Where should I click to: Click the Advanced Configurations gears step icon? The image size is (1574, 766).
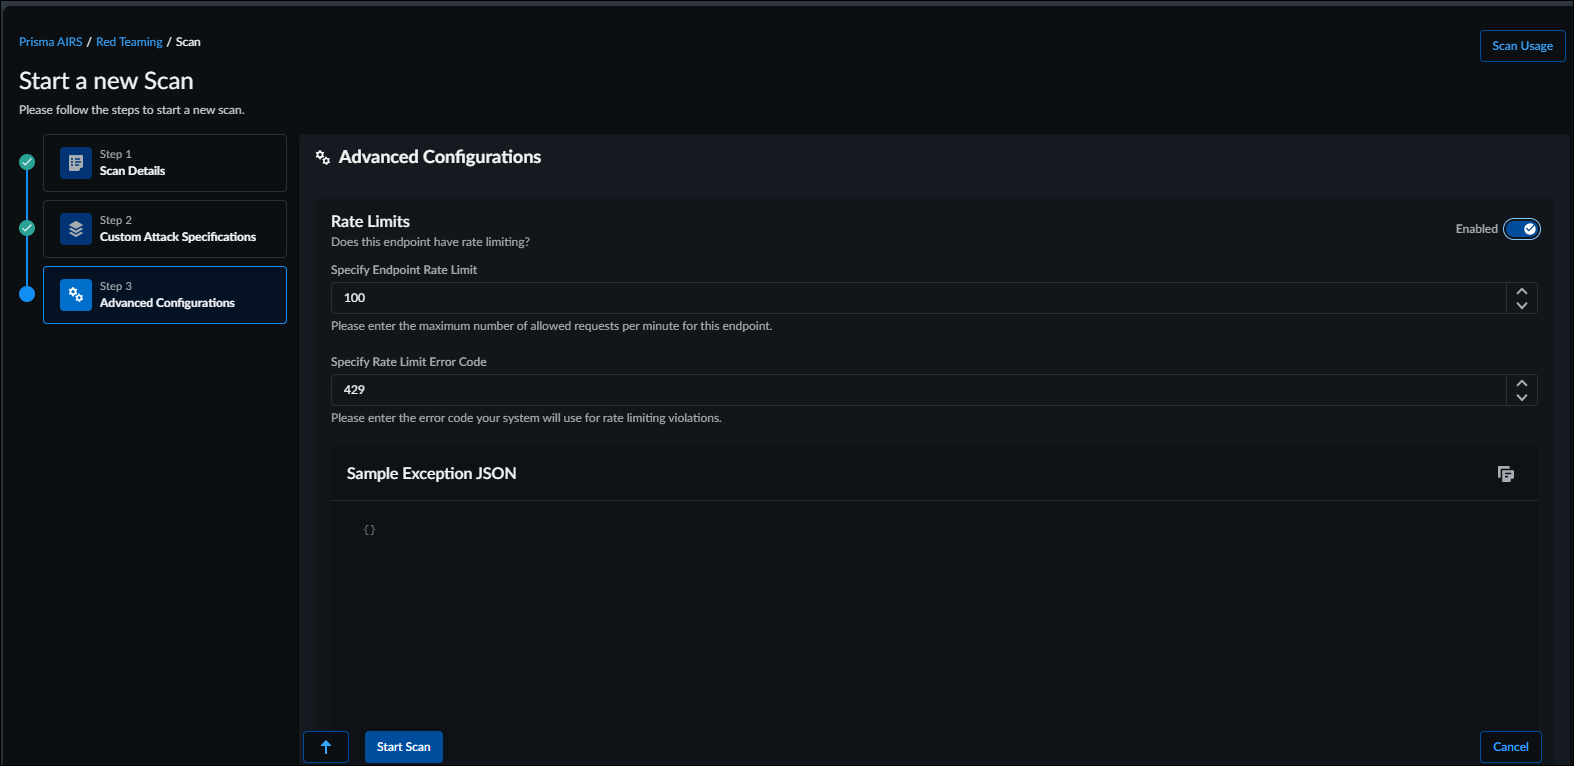click(76, 295)
